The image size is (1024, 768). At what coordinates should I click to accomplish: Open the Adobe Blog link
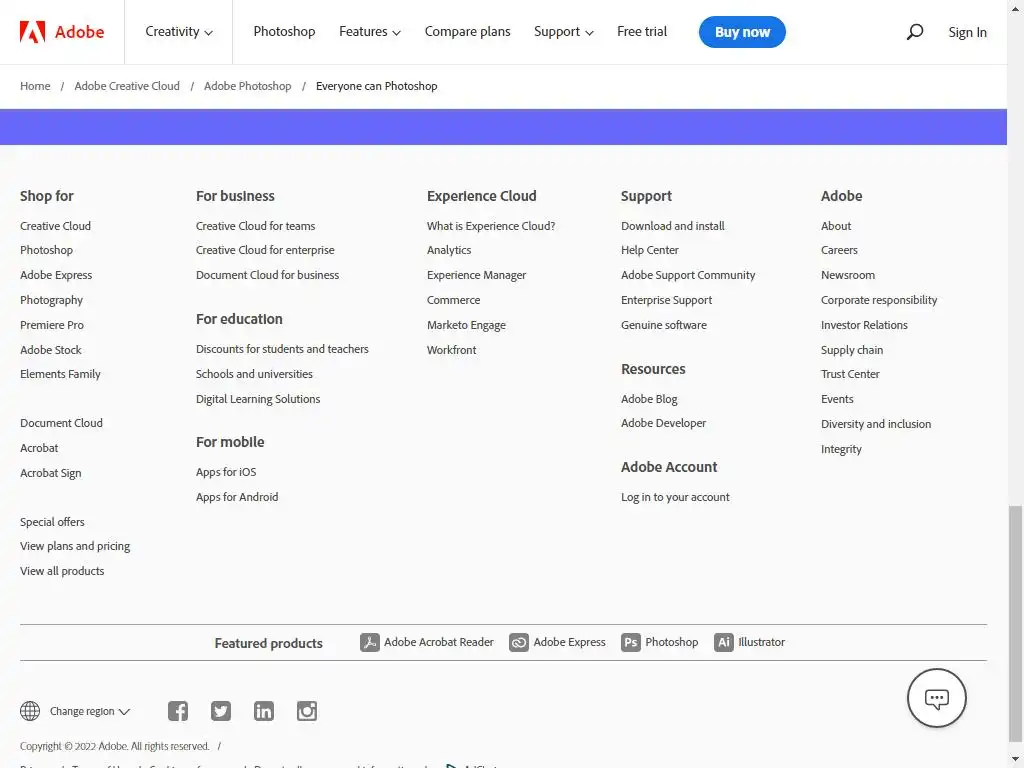pyautogui.click(x=649, y=399)
